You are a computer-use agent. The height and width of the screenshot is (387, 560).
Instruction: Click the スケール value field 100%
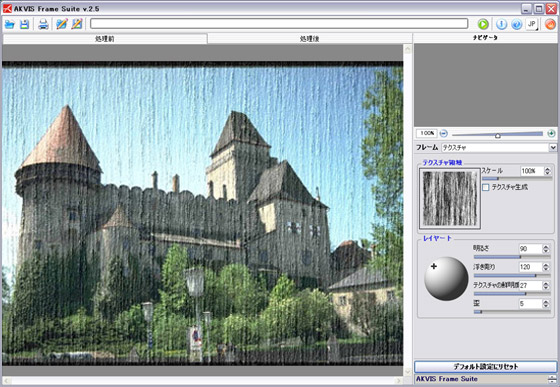[x=532, y=171]
